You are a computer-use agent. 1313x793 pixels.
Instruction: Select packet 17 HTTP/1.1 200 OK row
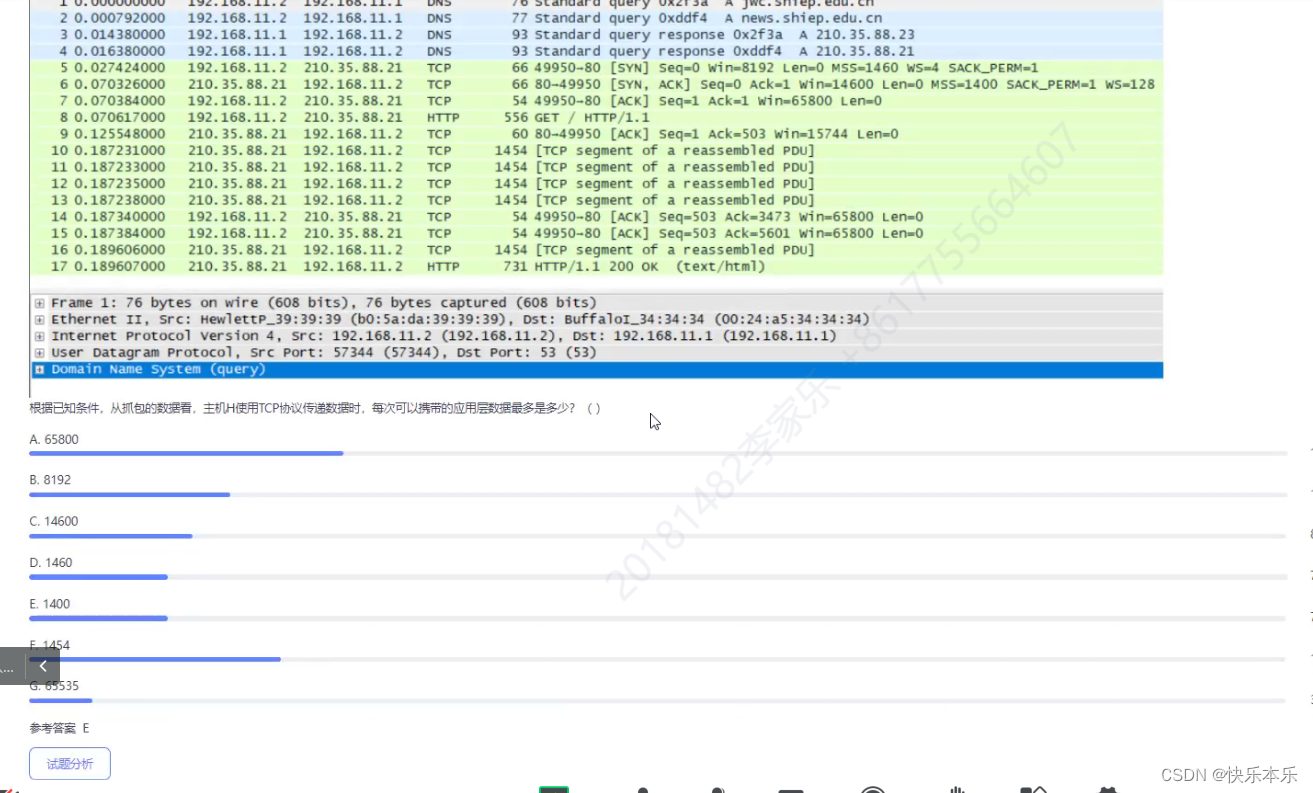coord(596,266)
